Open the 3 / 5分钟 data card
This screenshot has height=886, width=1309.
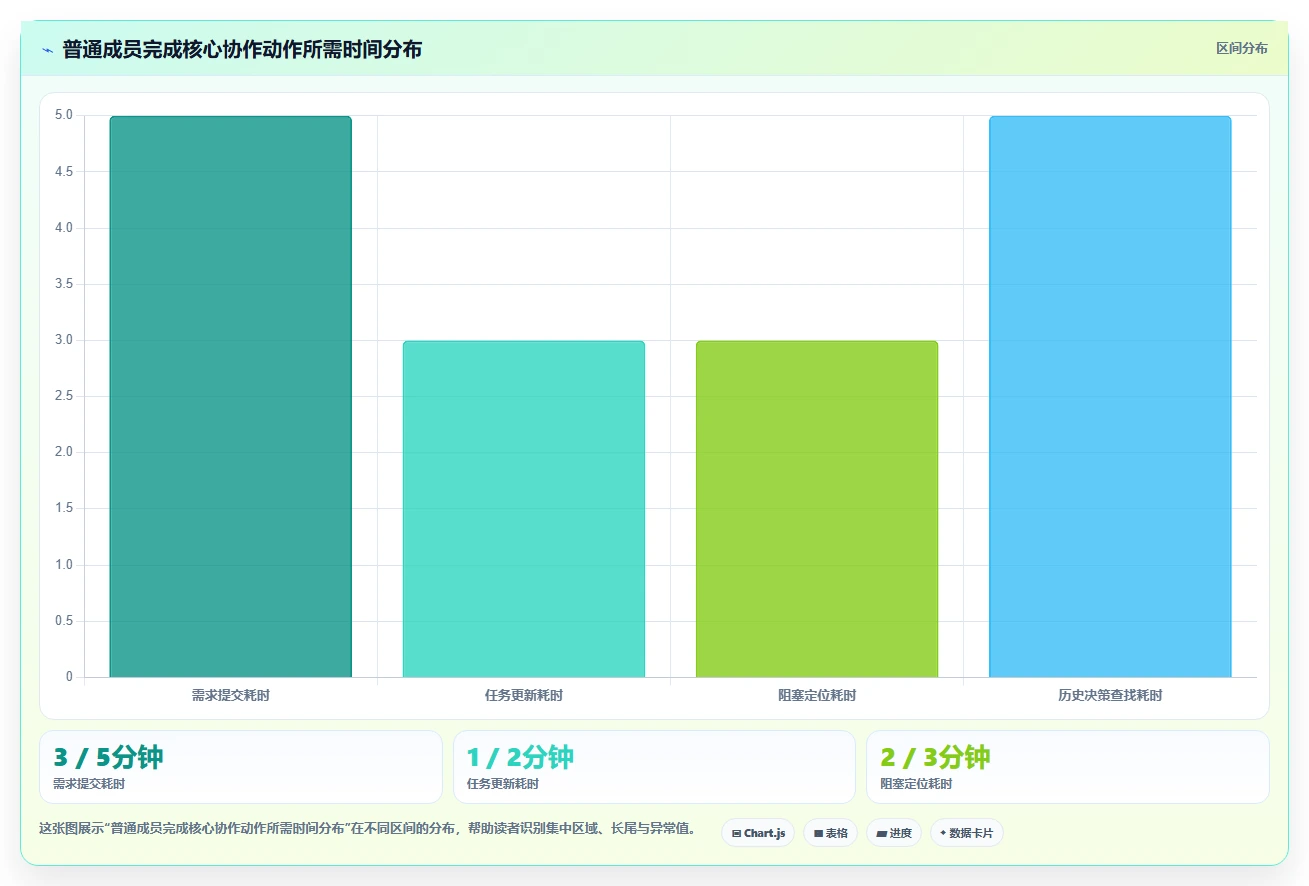point(240,767)
